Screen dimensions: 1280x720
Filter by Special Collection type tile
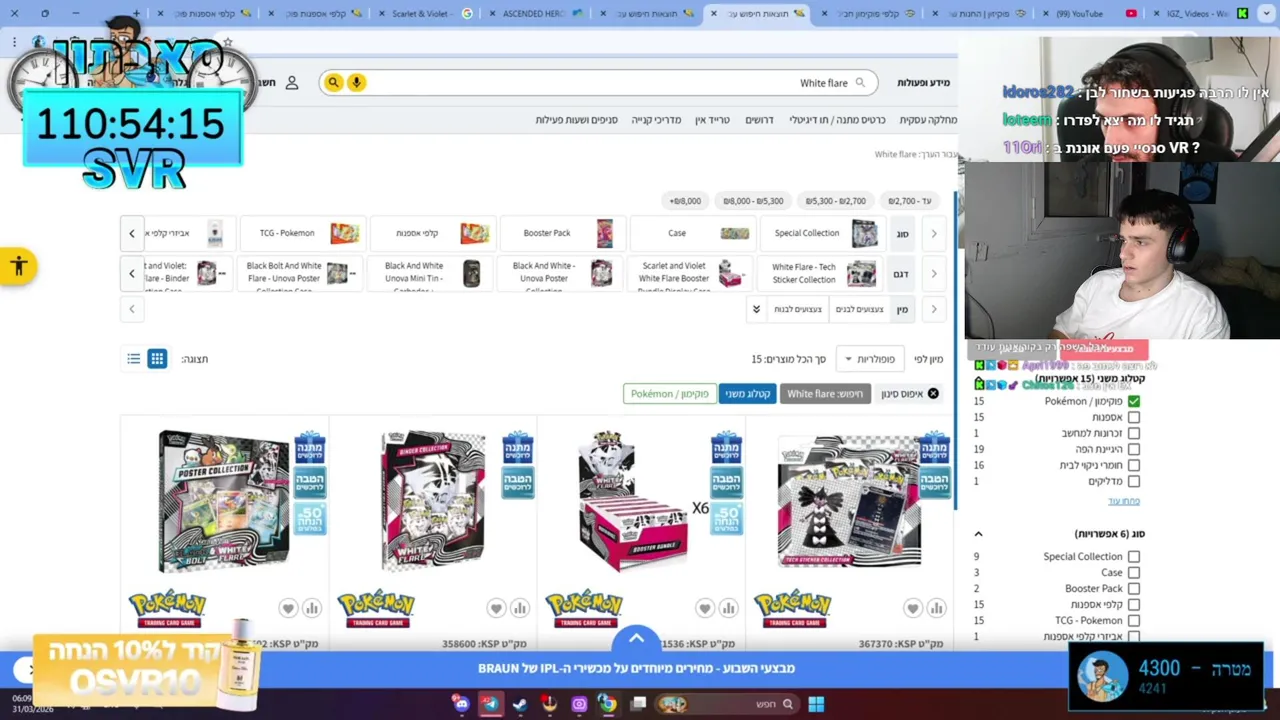pos(824,233)
